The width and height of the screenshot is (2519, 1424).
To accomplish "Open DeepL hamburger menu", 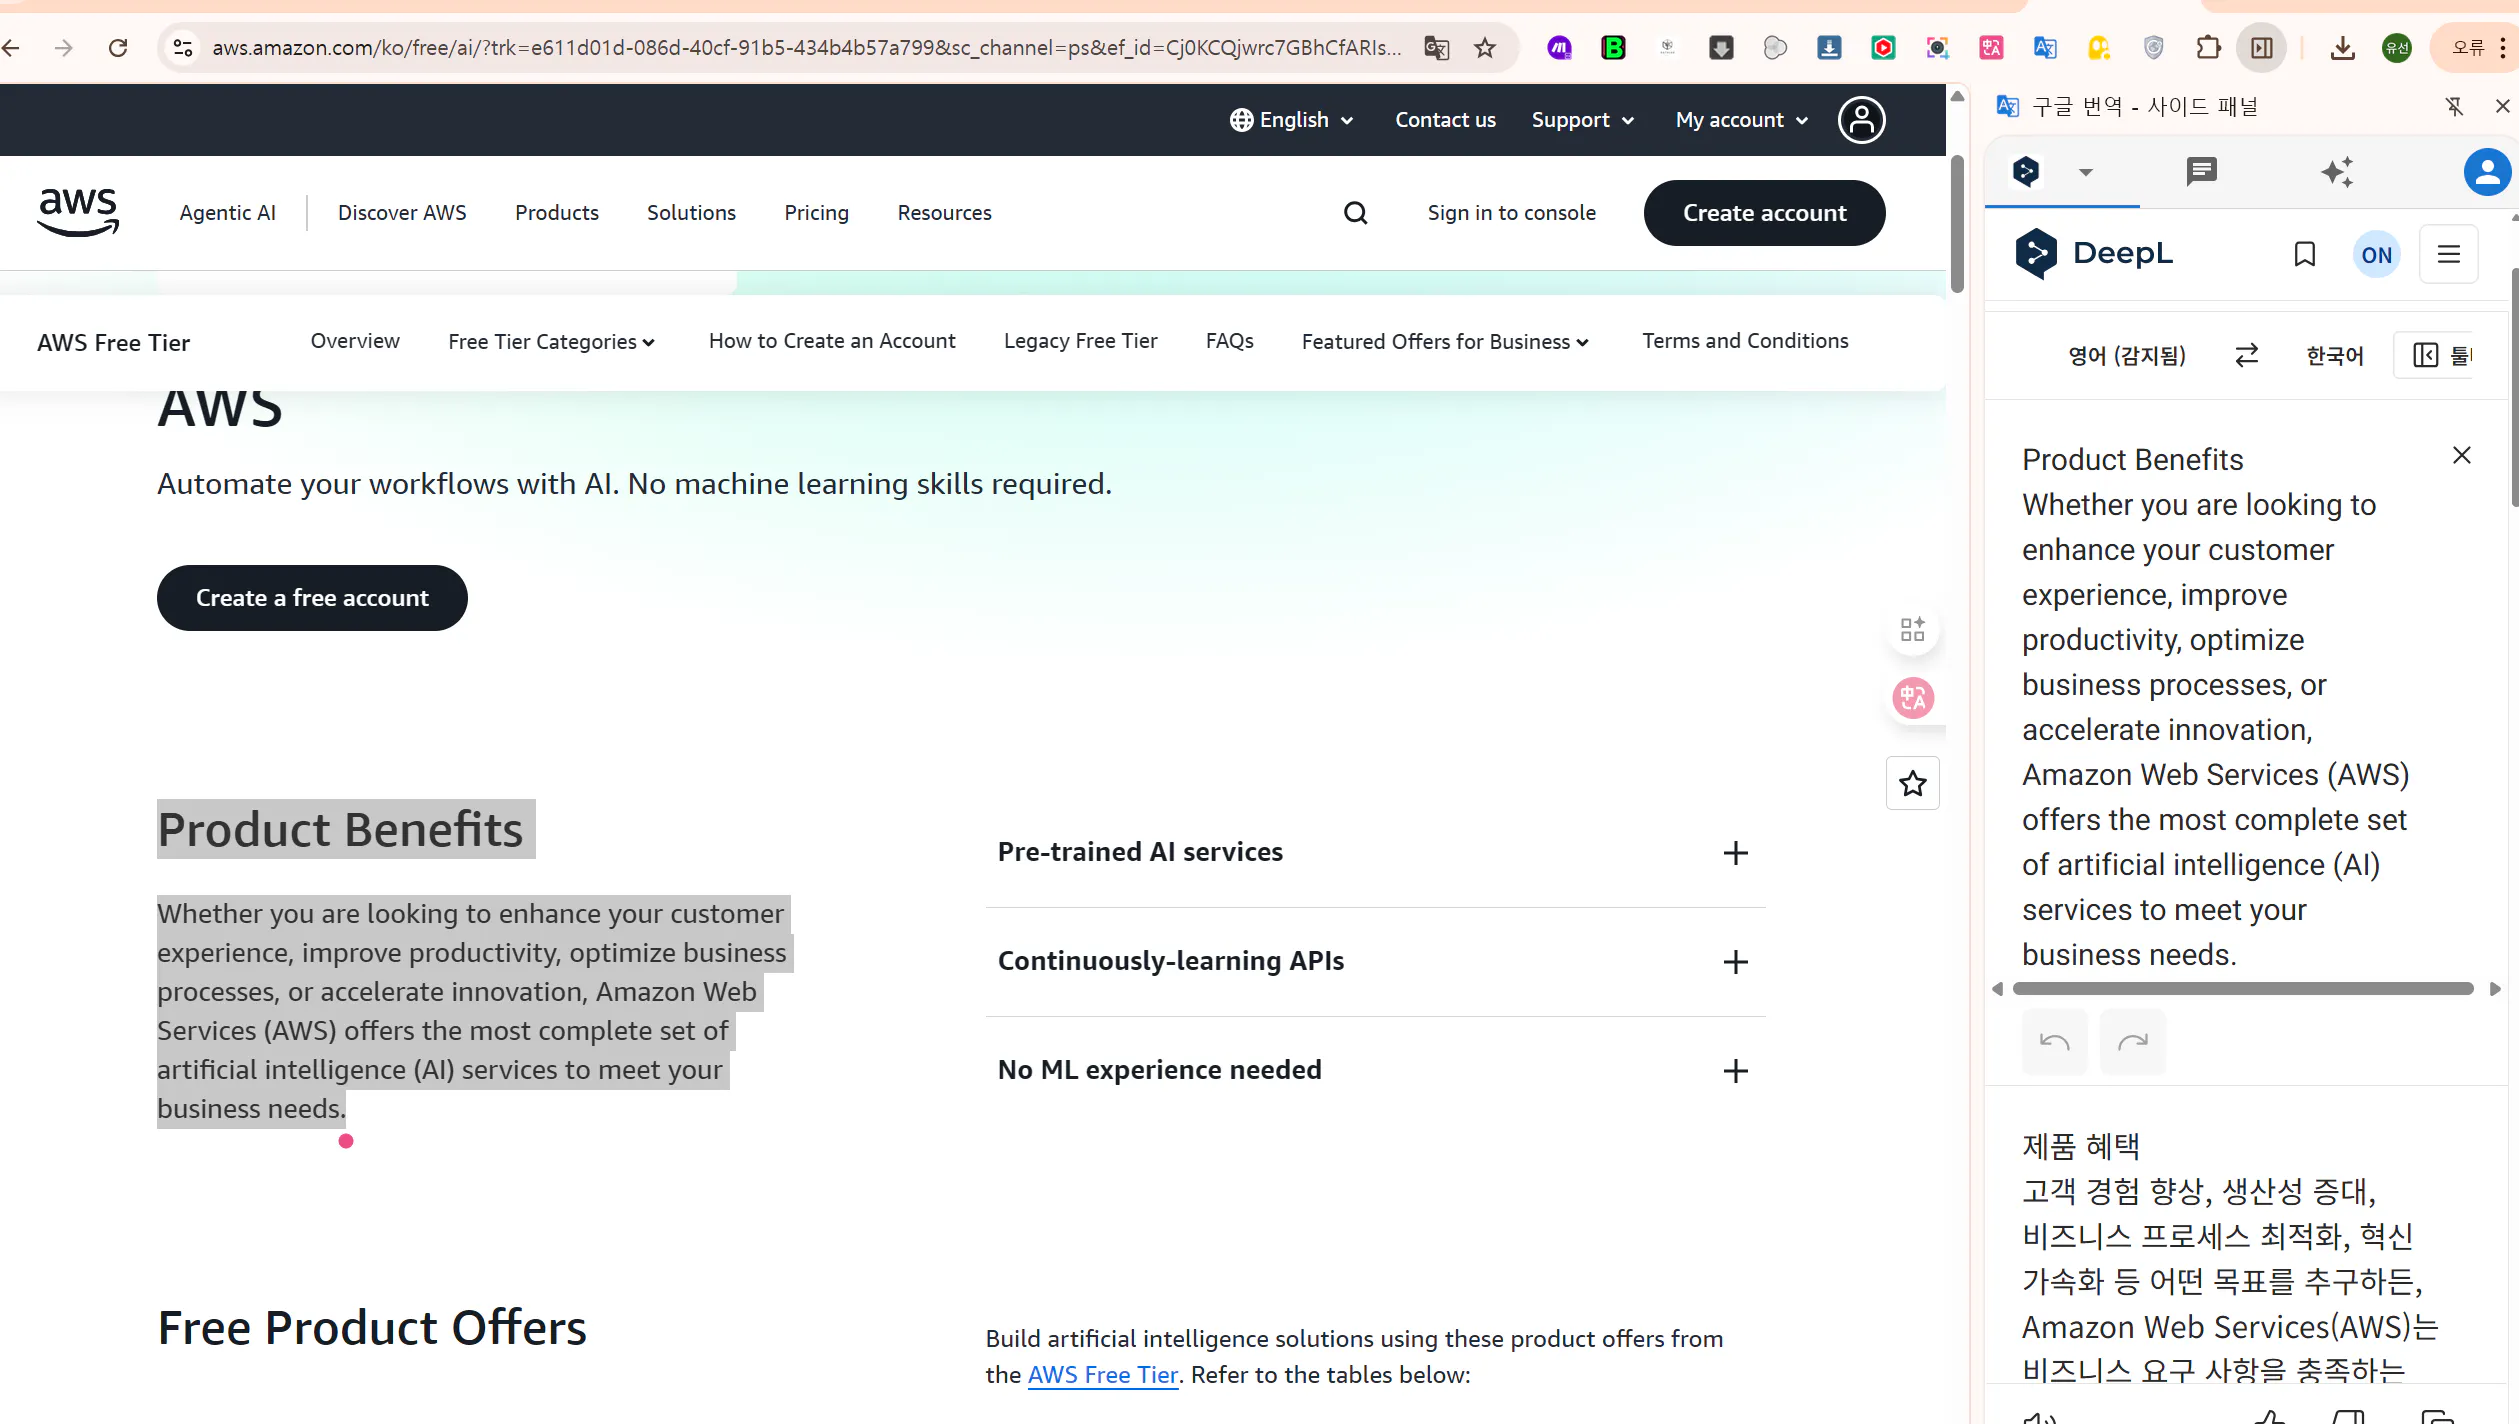I will click(x=2448, y=254).
